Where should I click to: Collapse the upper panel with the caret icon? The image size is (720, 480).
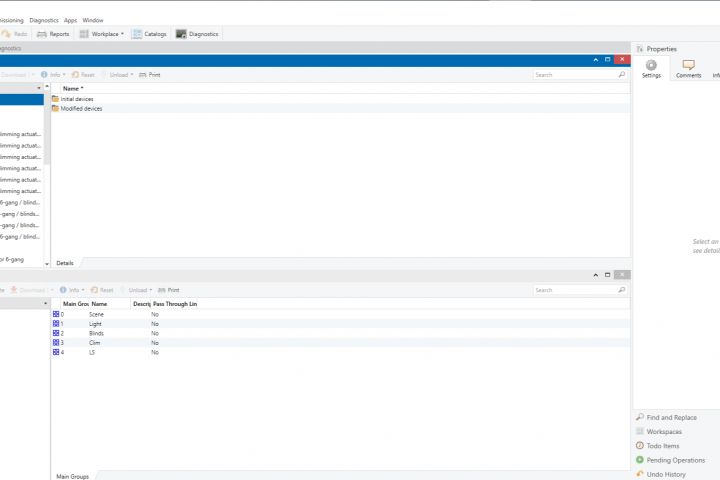pos(596,60)
